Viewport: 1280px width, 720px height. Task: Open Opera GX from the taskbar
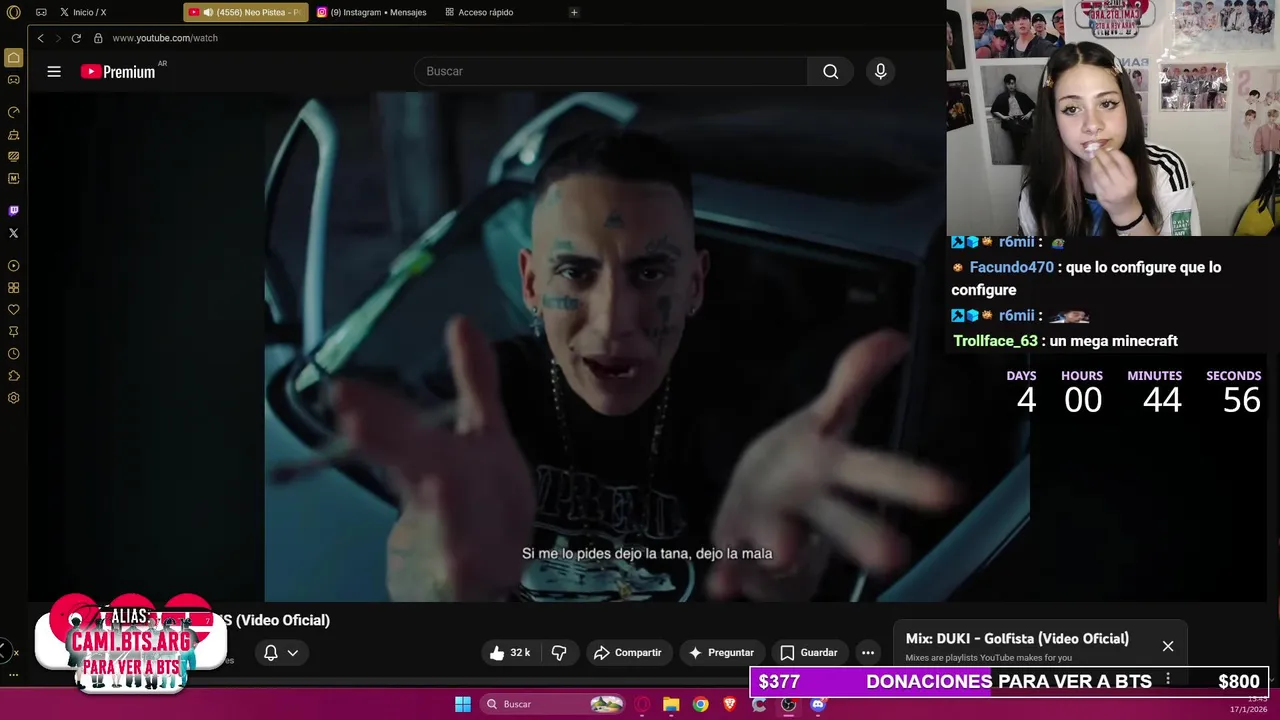(642, 704)
